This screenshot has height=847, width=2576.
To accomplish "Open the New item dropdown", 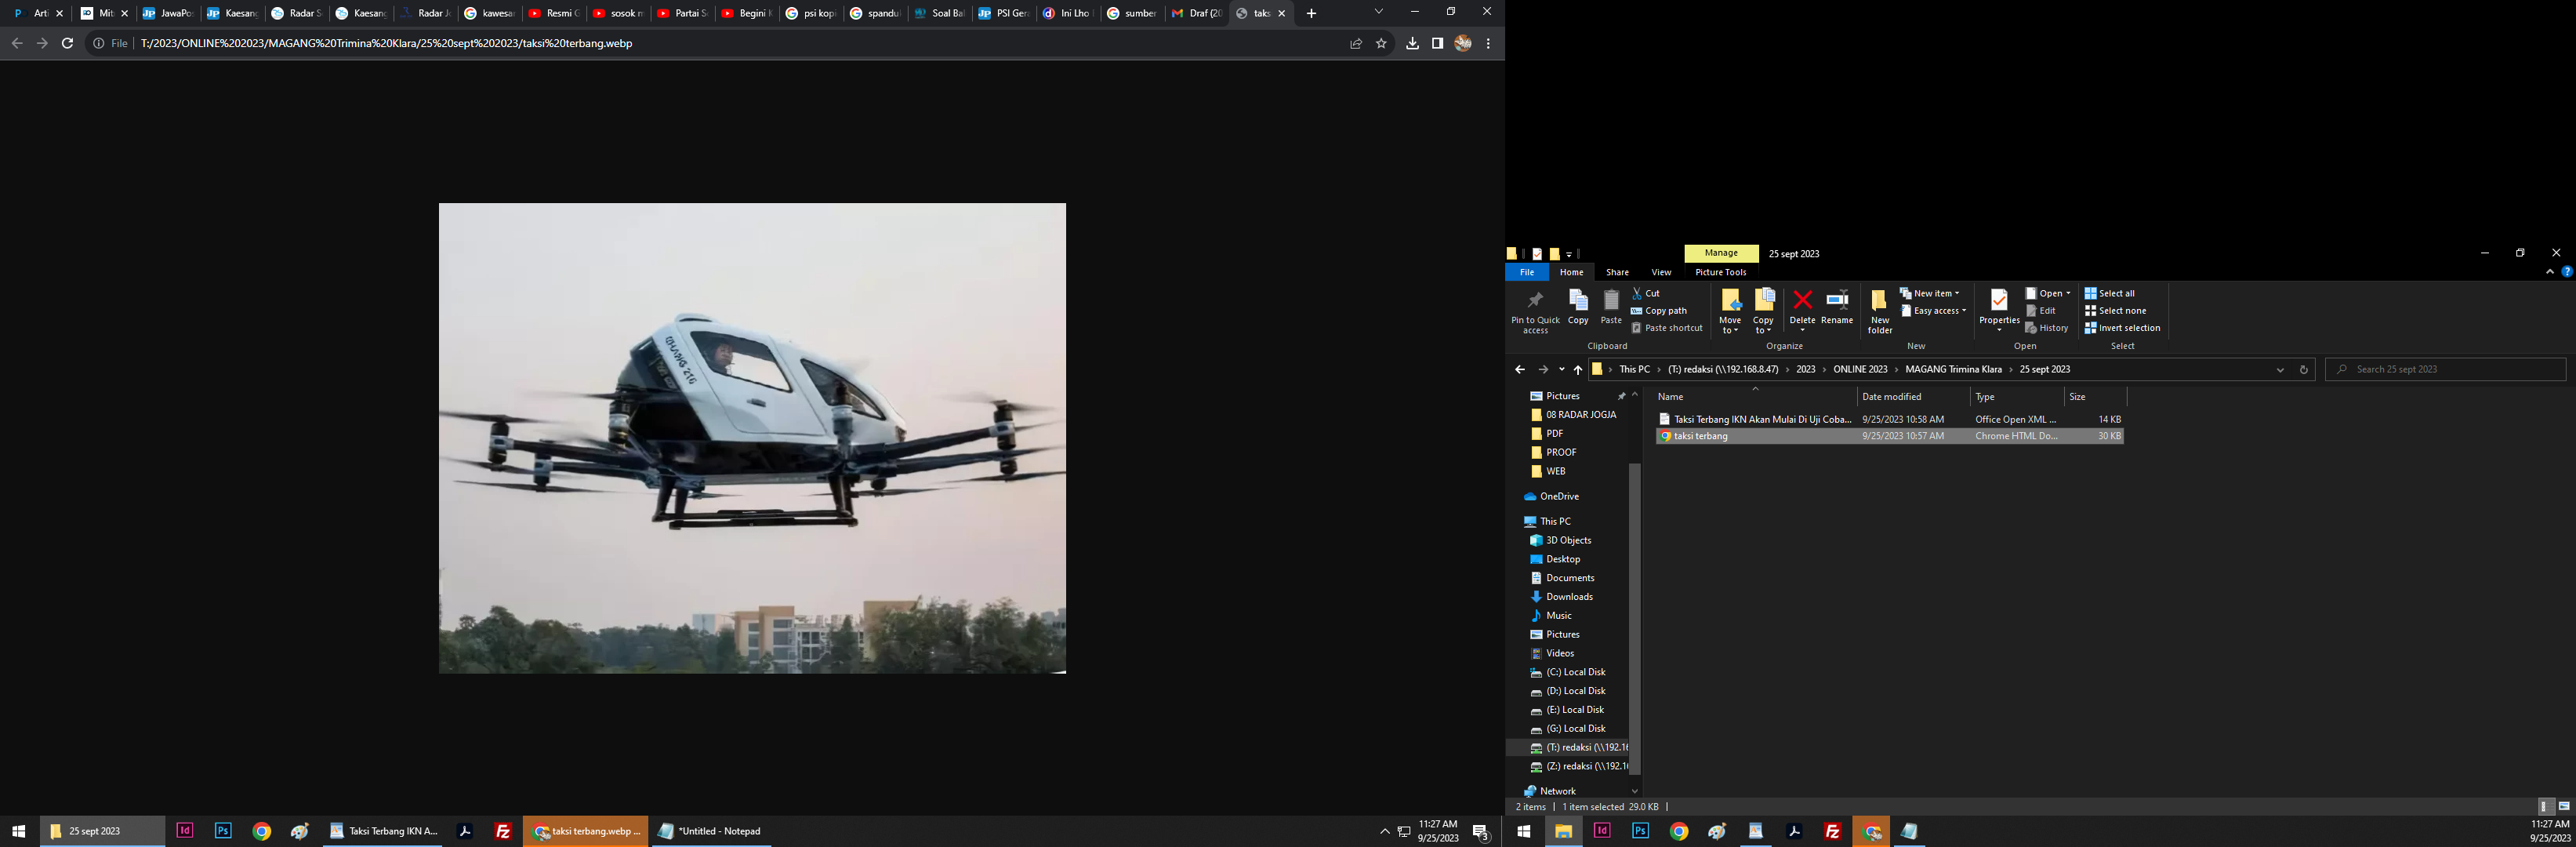I will 1930,293.
